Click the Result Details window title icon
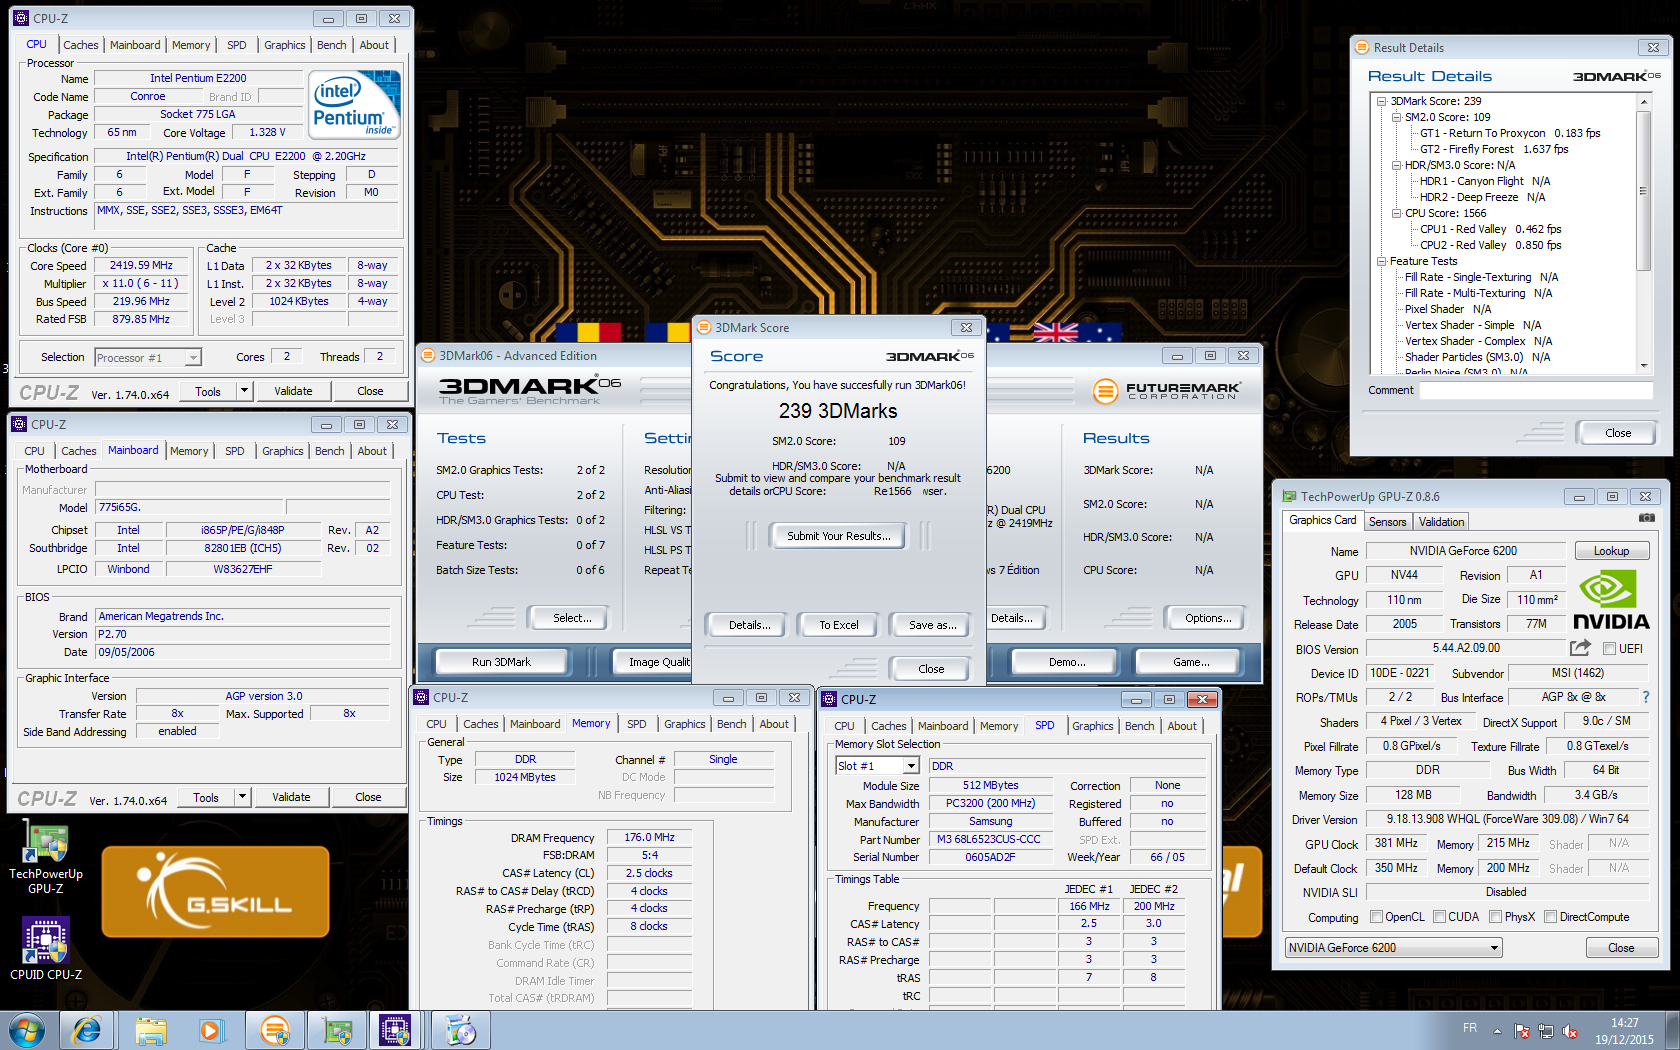This screenshot has width=1680, height=1050. (x=1361, y=47)
